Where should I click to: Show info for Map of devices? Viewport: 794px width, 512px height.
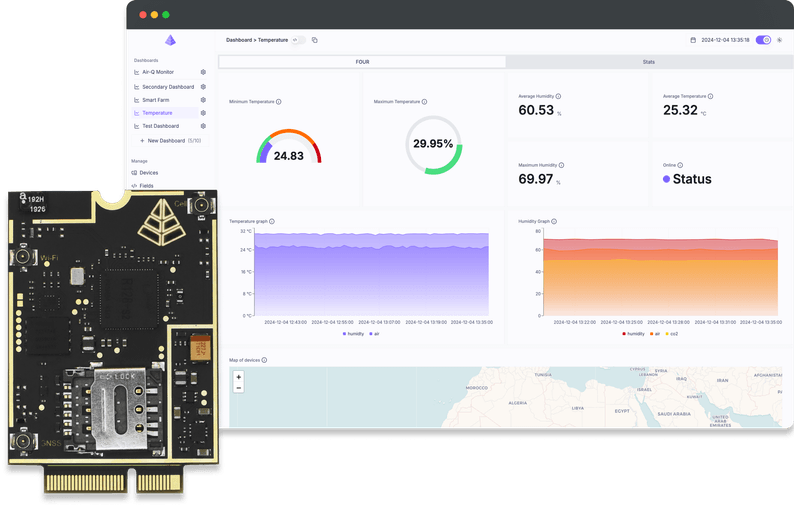click(x=264, y=360)
